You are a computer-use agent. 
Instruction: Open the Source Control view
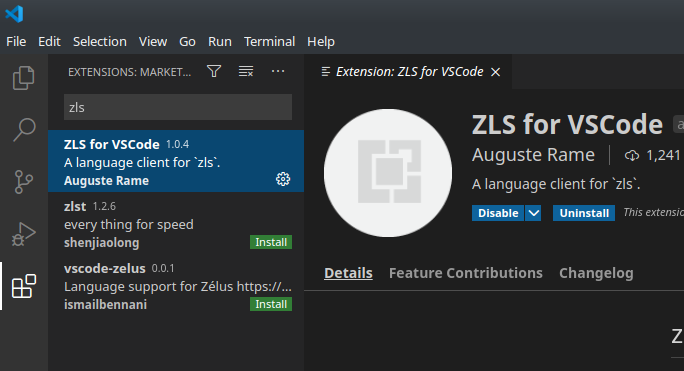pyautogui.click(x=24, y=182)
